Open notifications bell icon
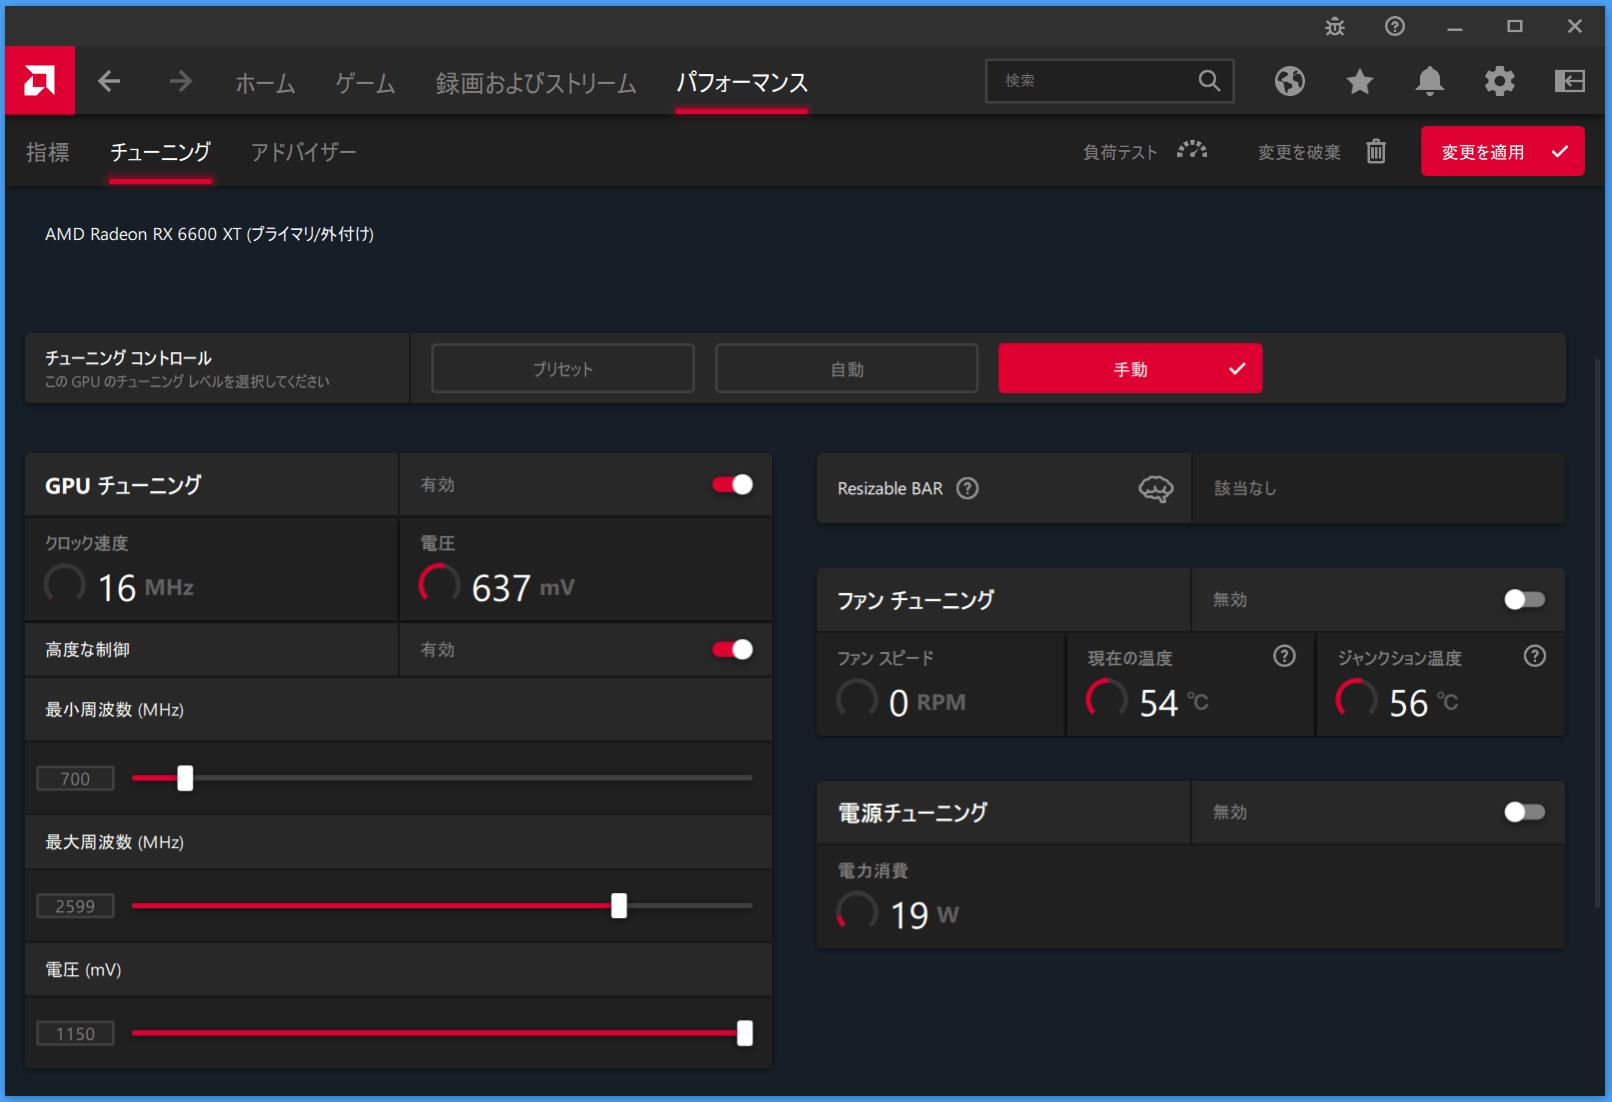 tap(1430, 81)
